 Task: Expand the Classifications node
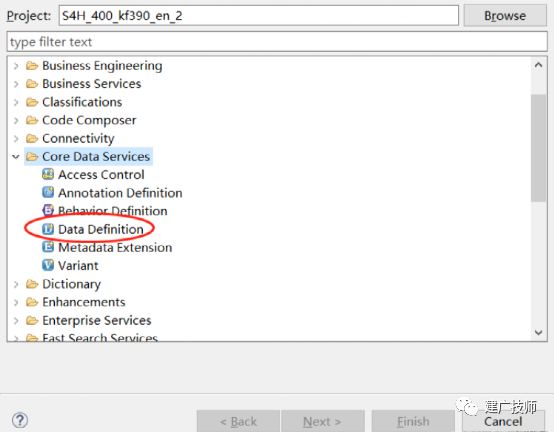coord(16,102)
